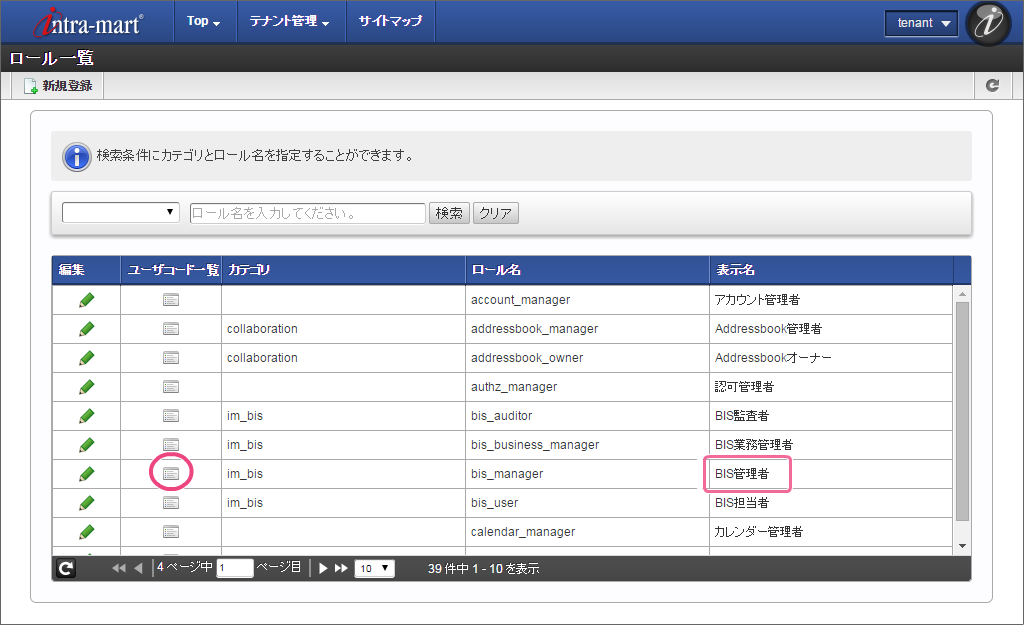The image size is (1024, 625).
Task: Open the tenant user dropdown
Action: coord(921,23)
